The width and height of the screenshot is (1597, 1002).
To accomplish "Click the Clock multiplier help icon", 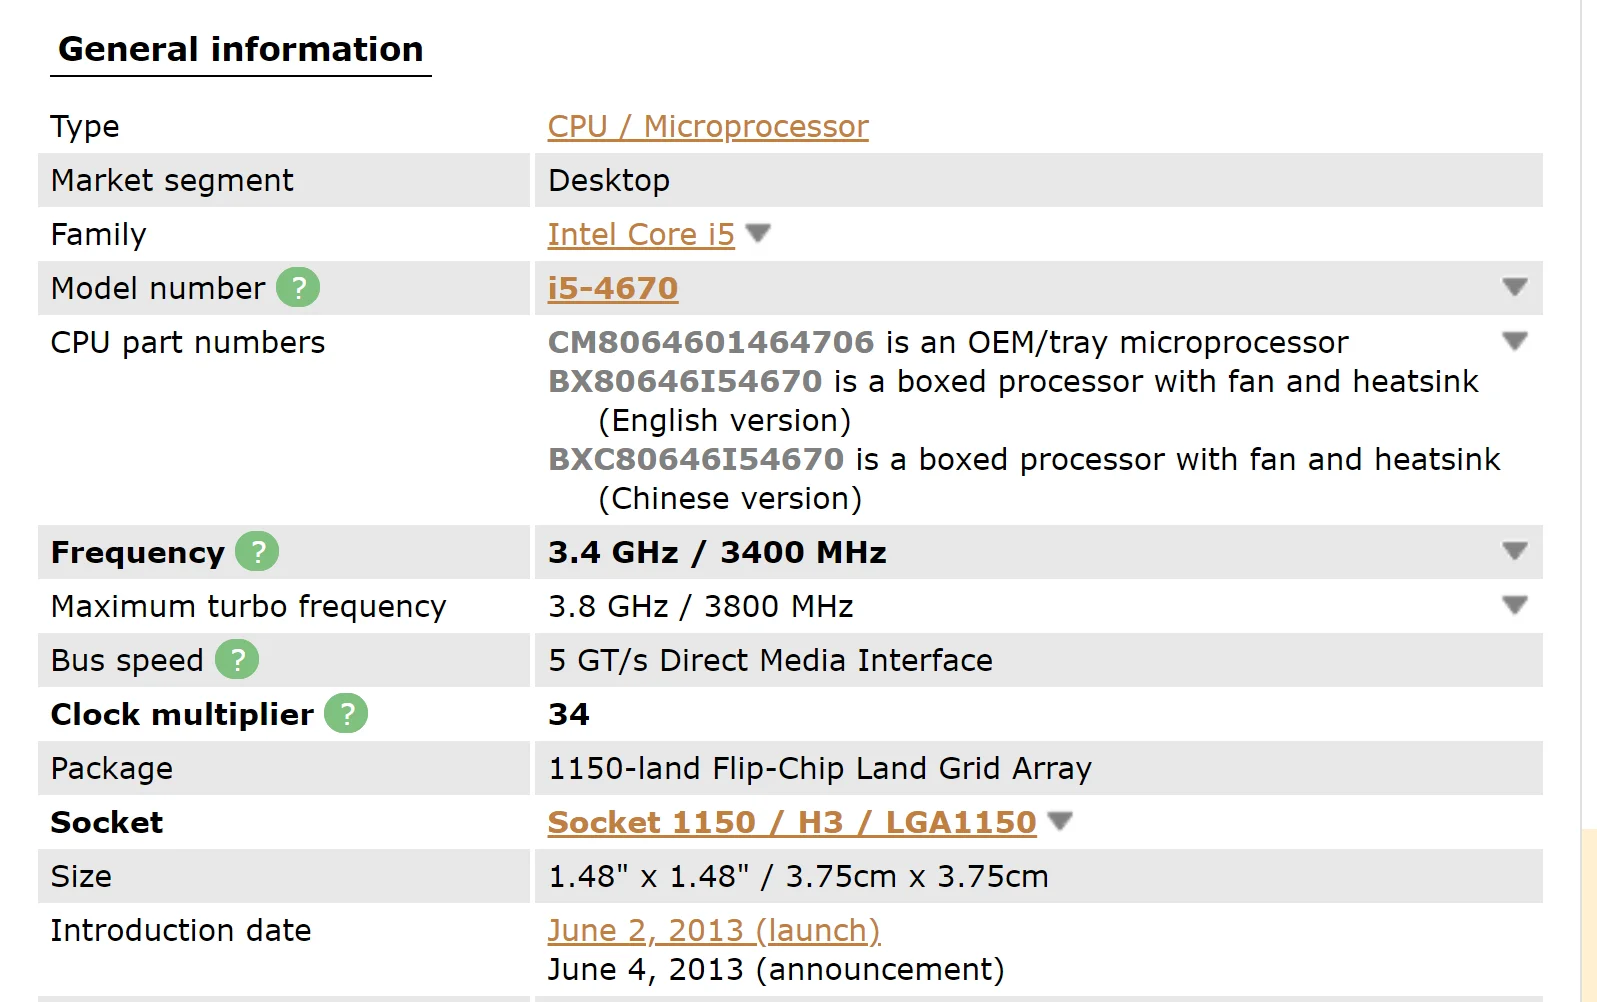I will 346,714.
